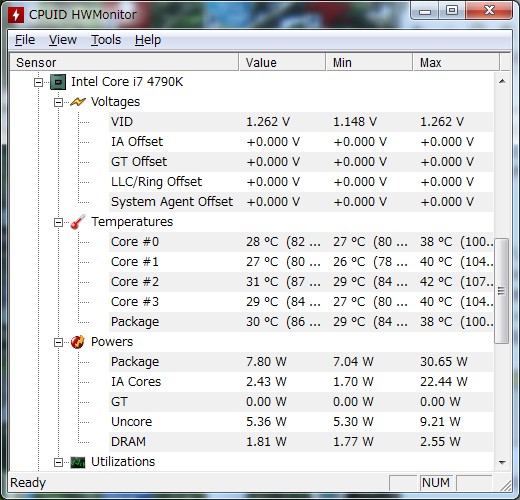Select the Intel Core i7 4790K label
Screen dimensions: 520x500
tap(127, 82)
